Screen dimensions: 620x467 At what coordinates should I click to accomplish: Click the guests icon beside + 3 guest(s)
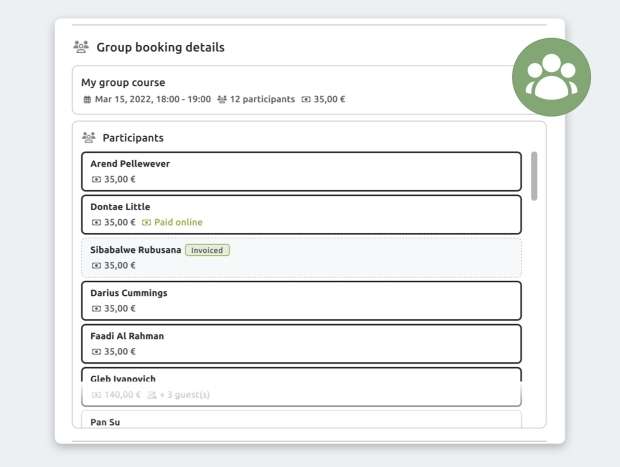pyautogui.click(x=152, y=395)
